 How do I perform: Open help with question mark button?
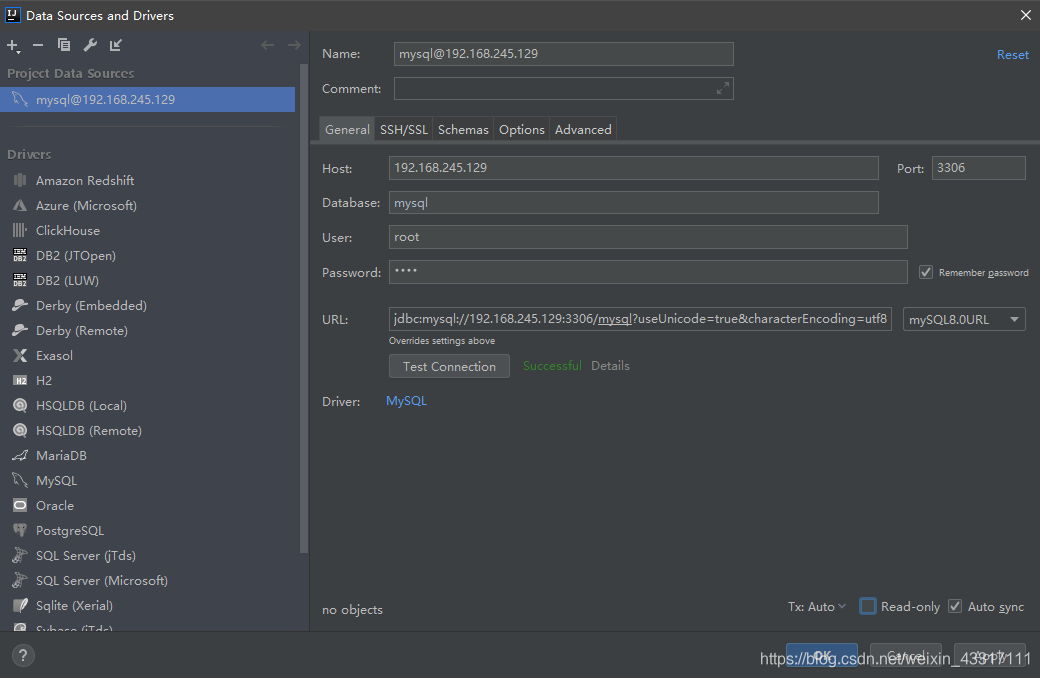click(x=23, y=655)
